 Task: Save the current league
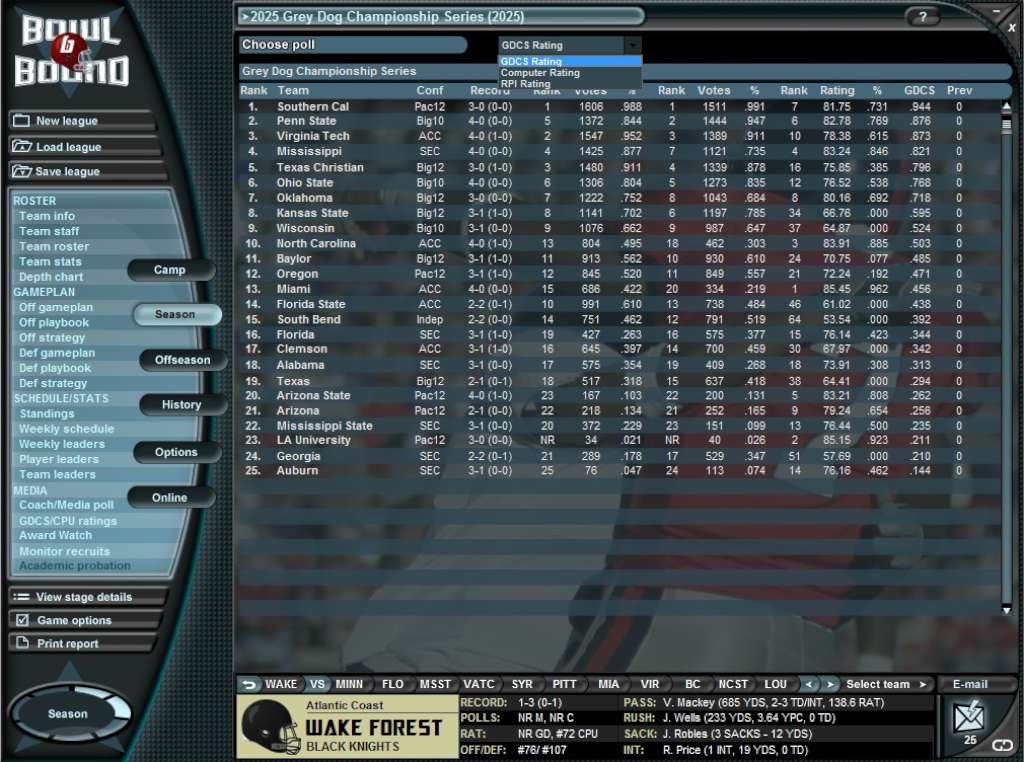pyautogui.click(x=78, y=172)
